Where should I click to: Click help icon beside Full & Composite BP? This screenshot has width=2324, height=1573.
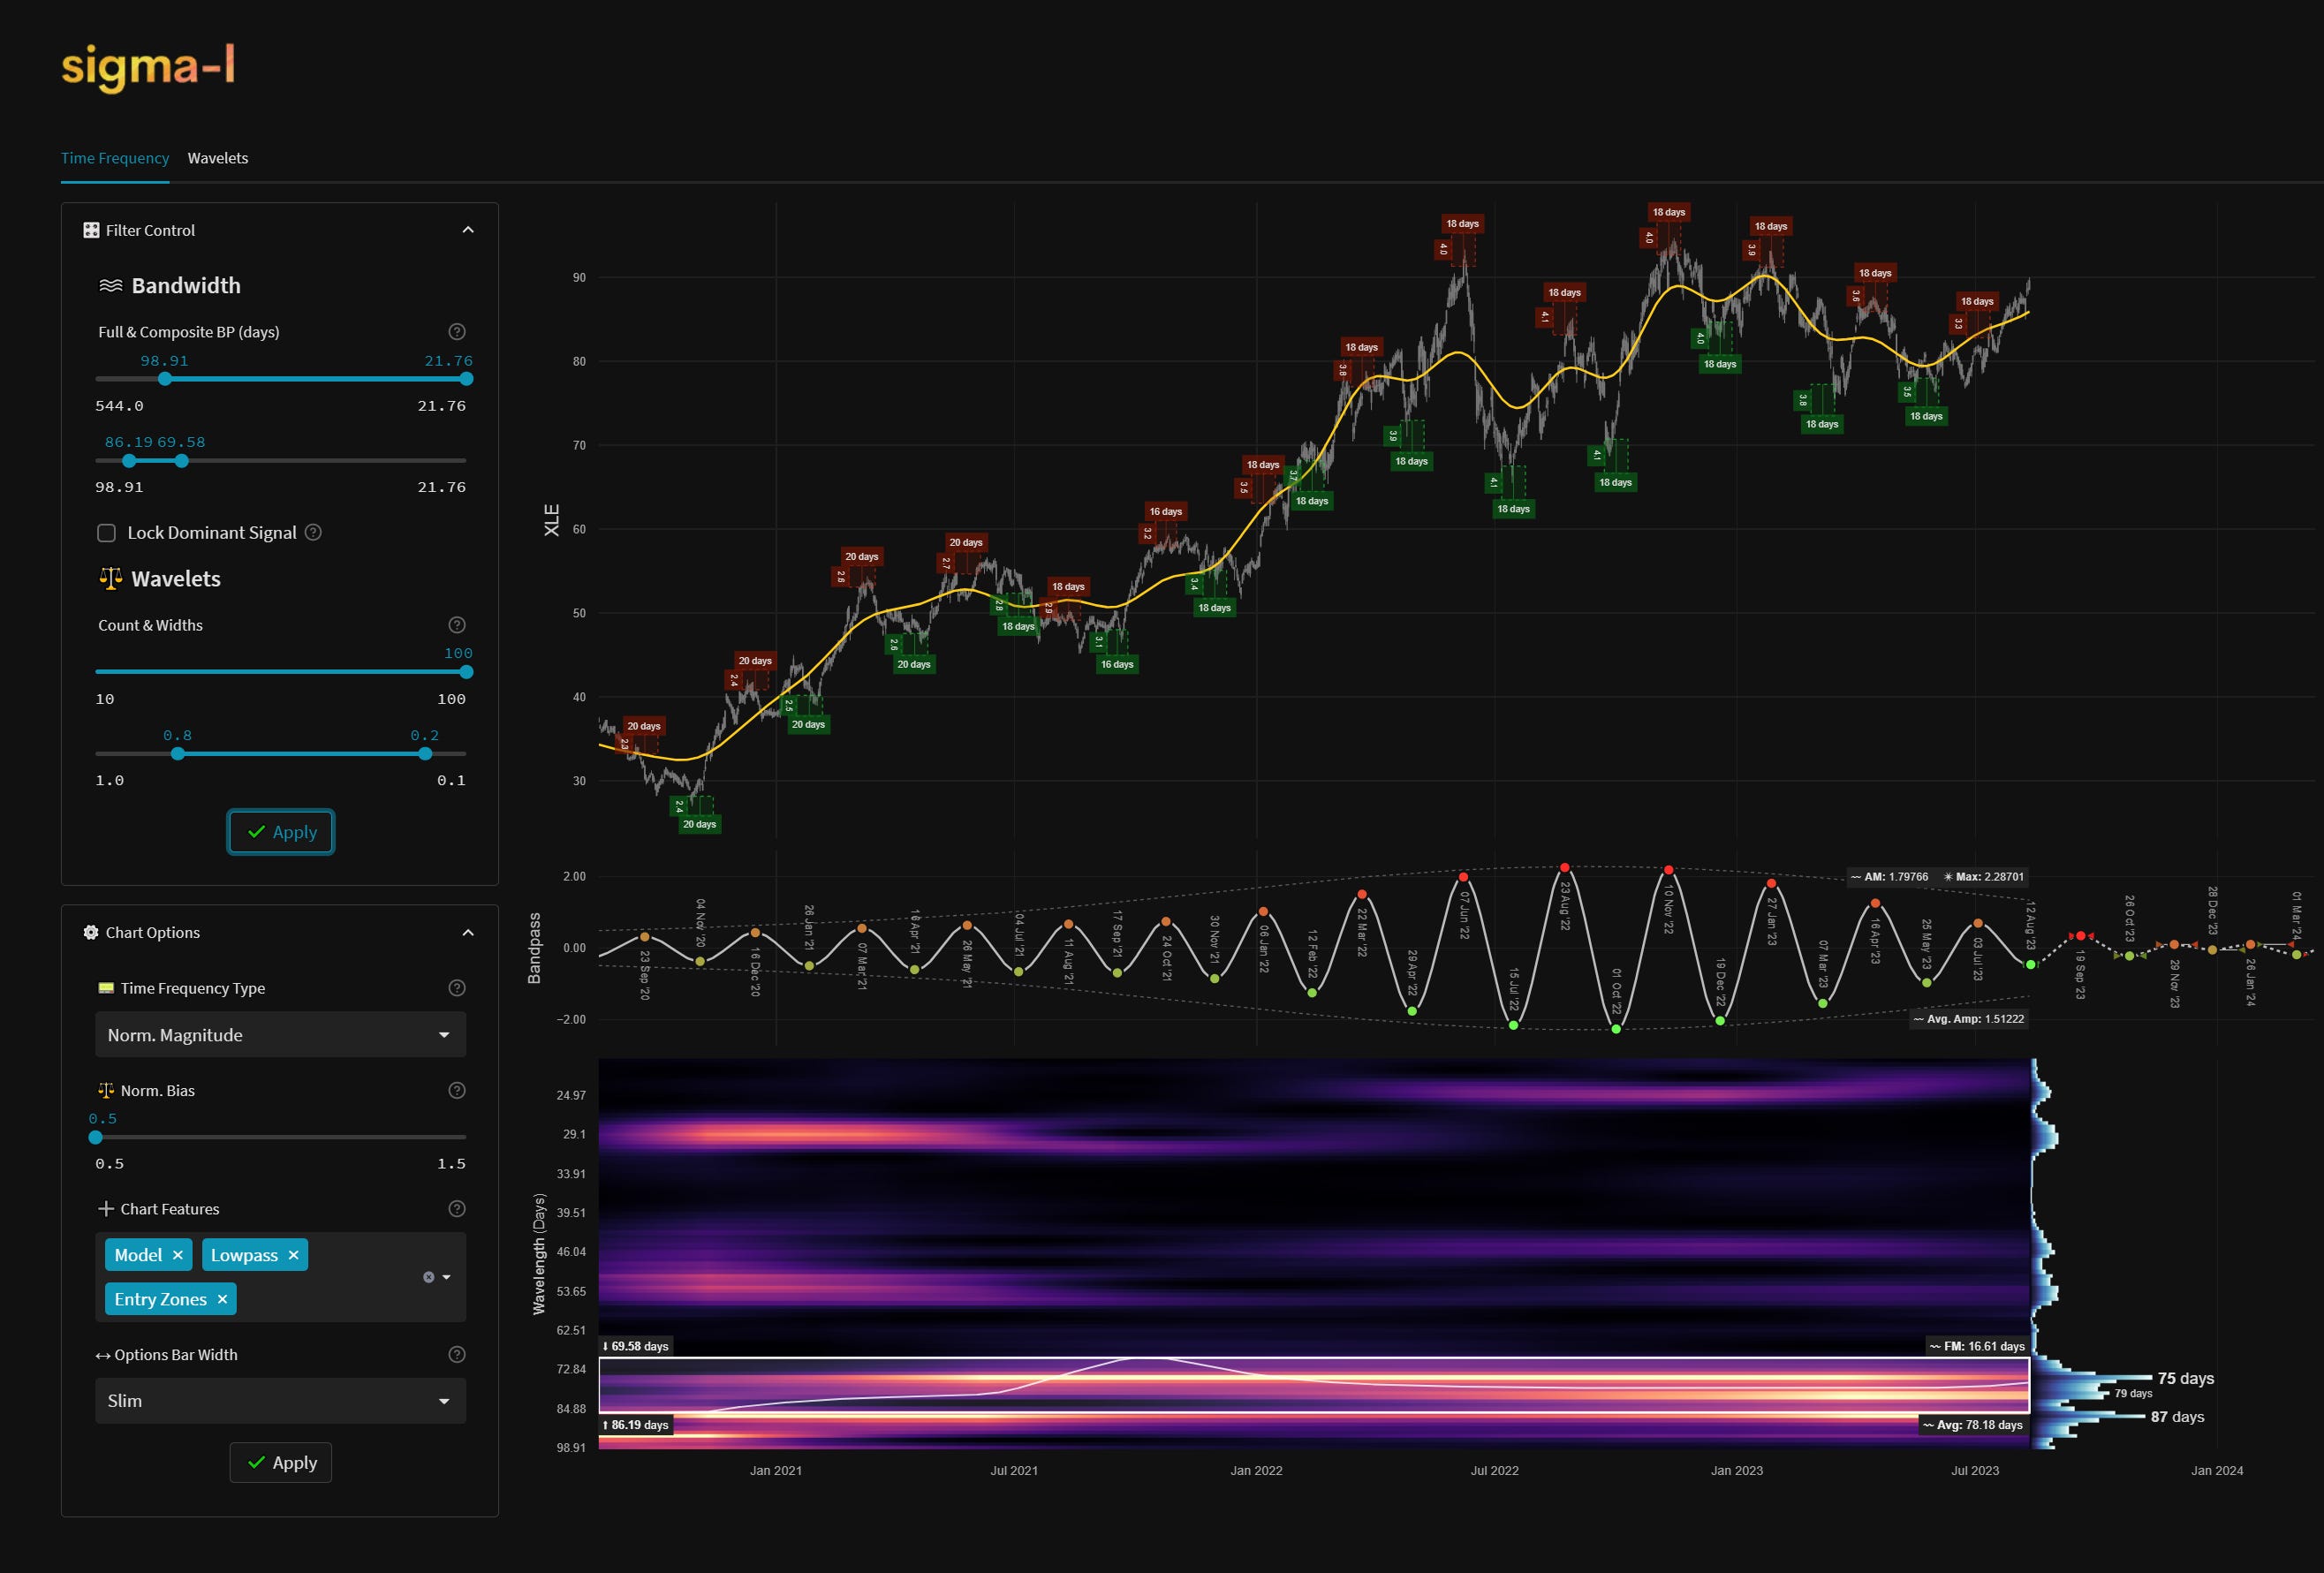tap(457, 332)
